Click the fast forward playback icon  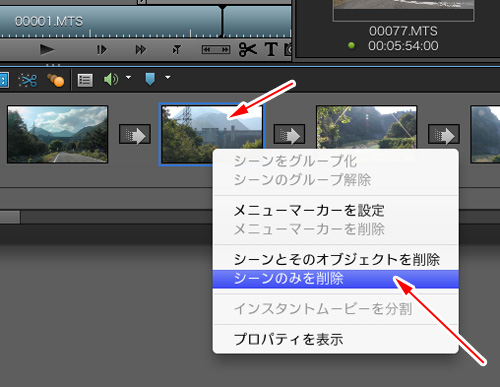tap(140, 50)
